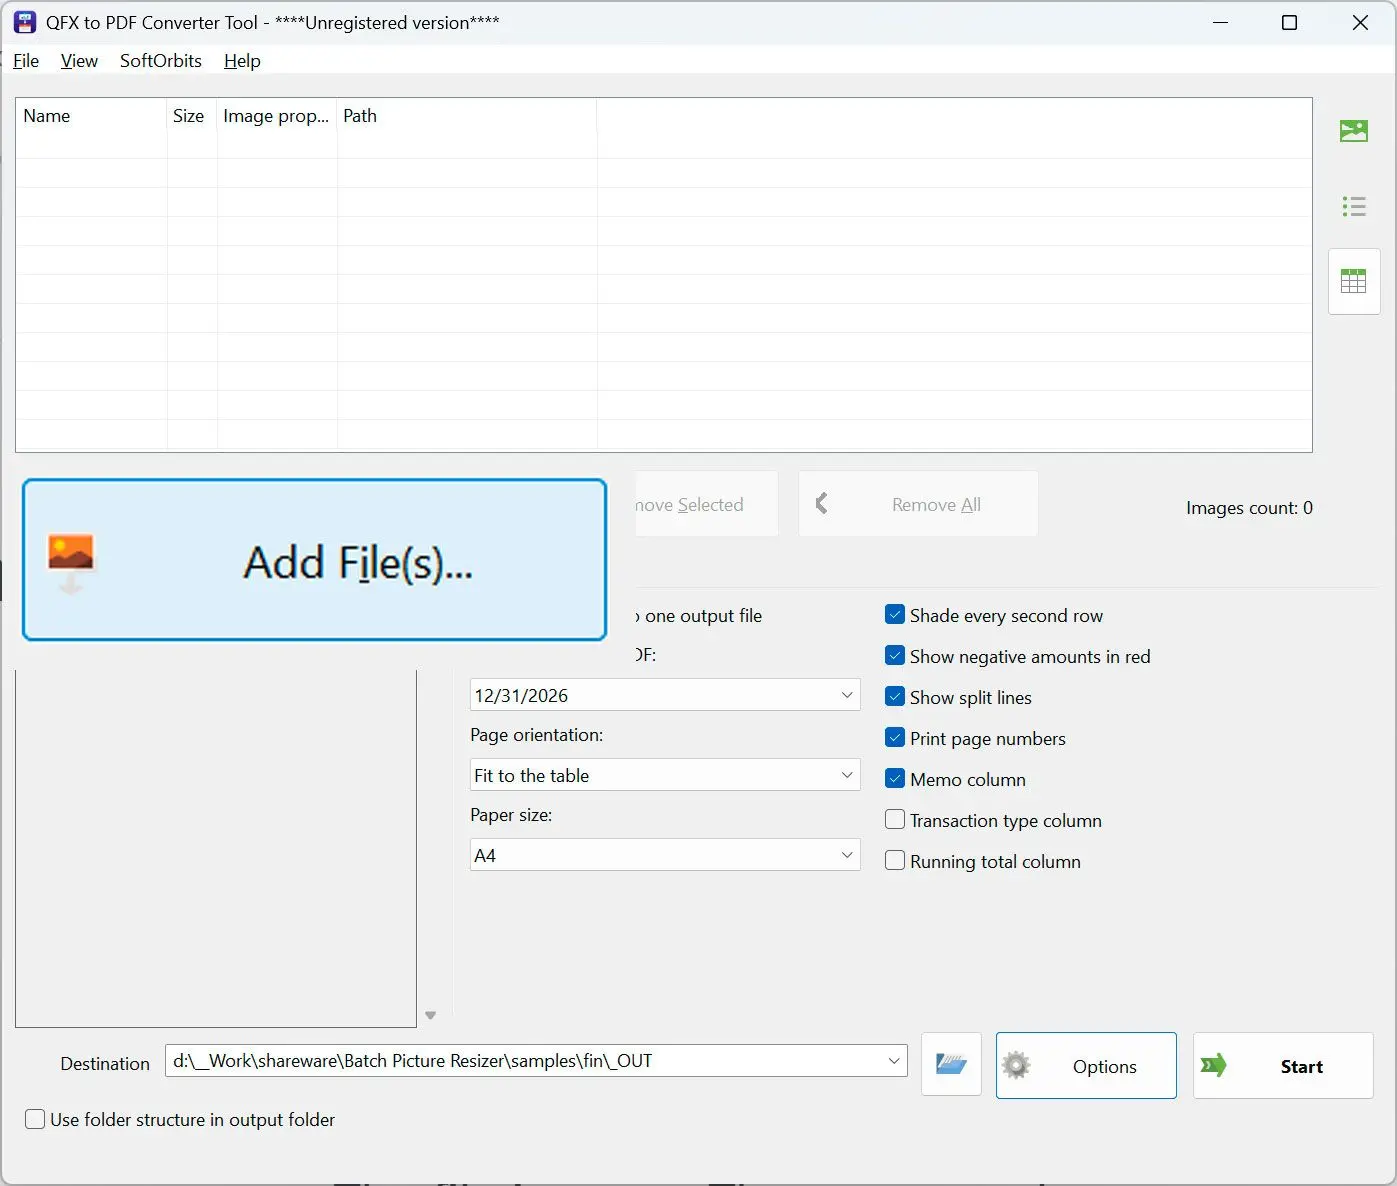Expand the Destination path dropdown
Image resolution: width=1397 pixels, height=1186 pixels.
[894, 1061]
